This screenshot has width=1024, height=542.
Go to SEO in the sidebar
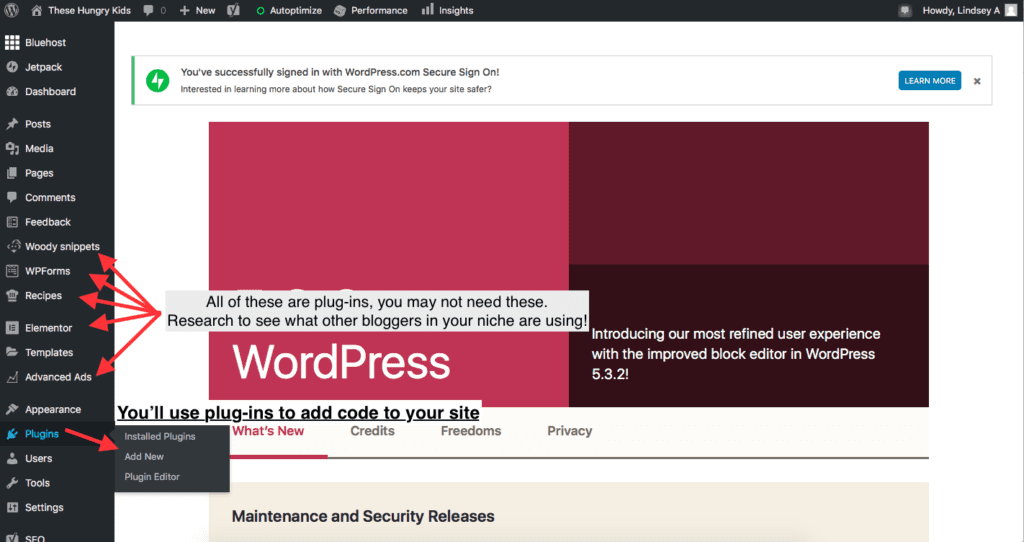tap(35, 537)
